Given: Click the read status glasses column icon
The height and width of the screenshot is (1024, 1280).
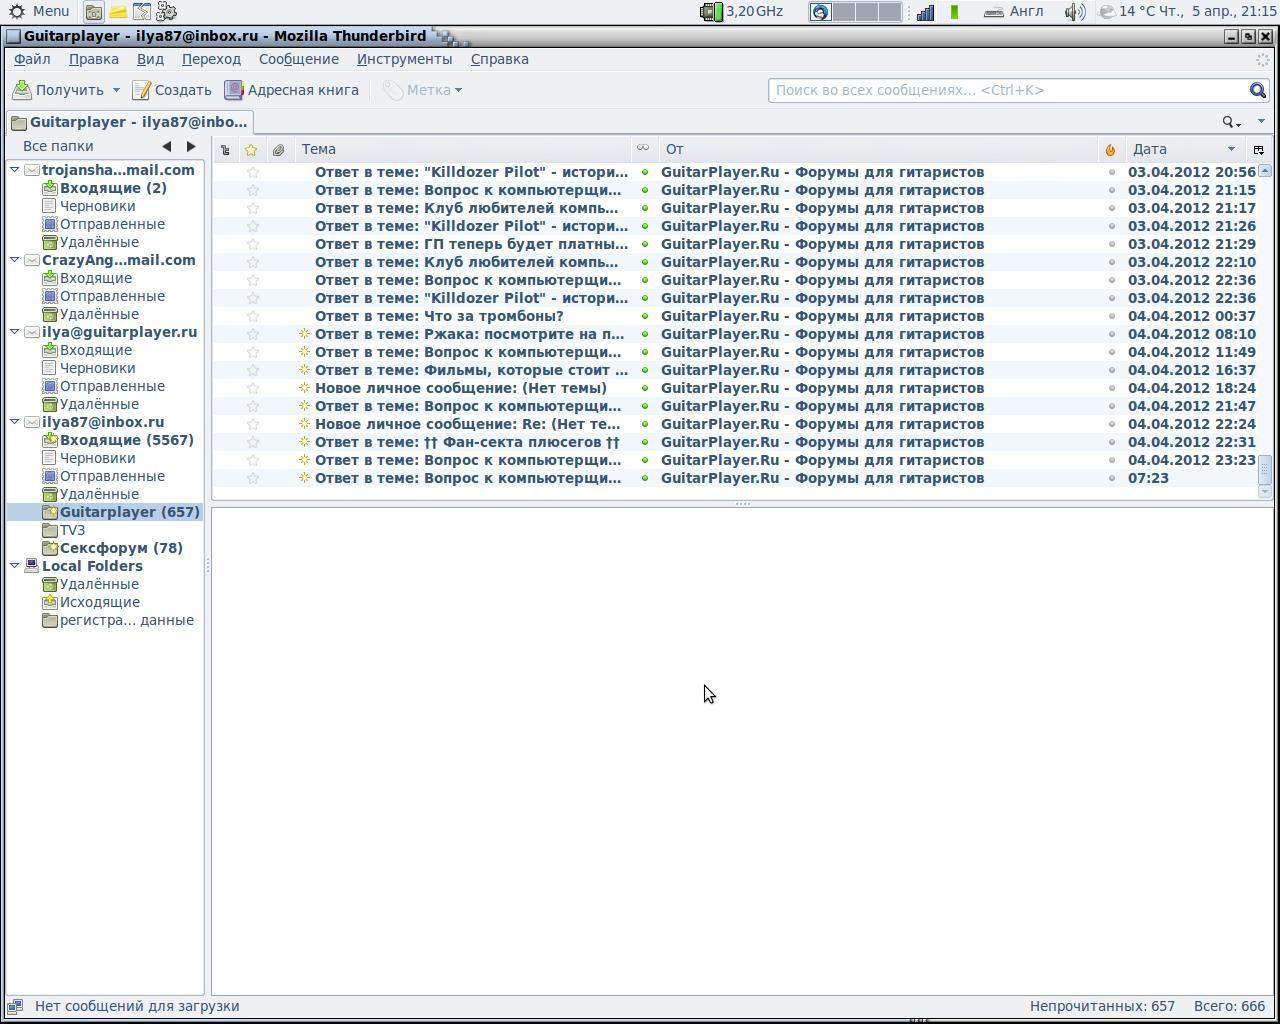Looking at the screenshot, I should (643, 148).
